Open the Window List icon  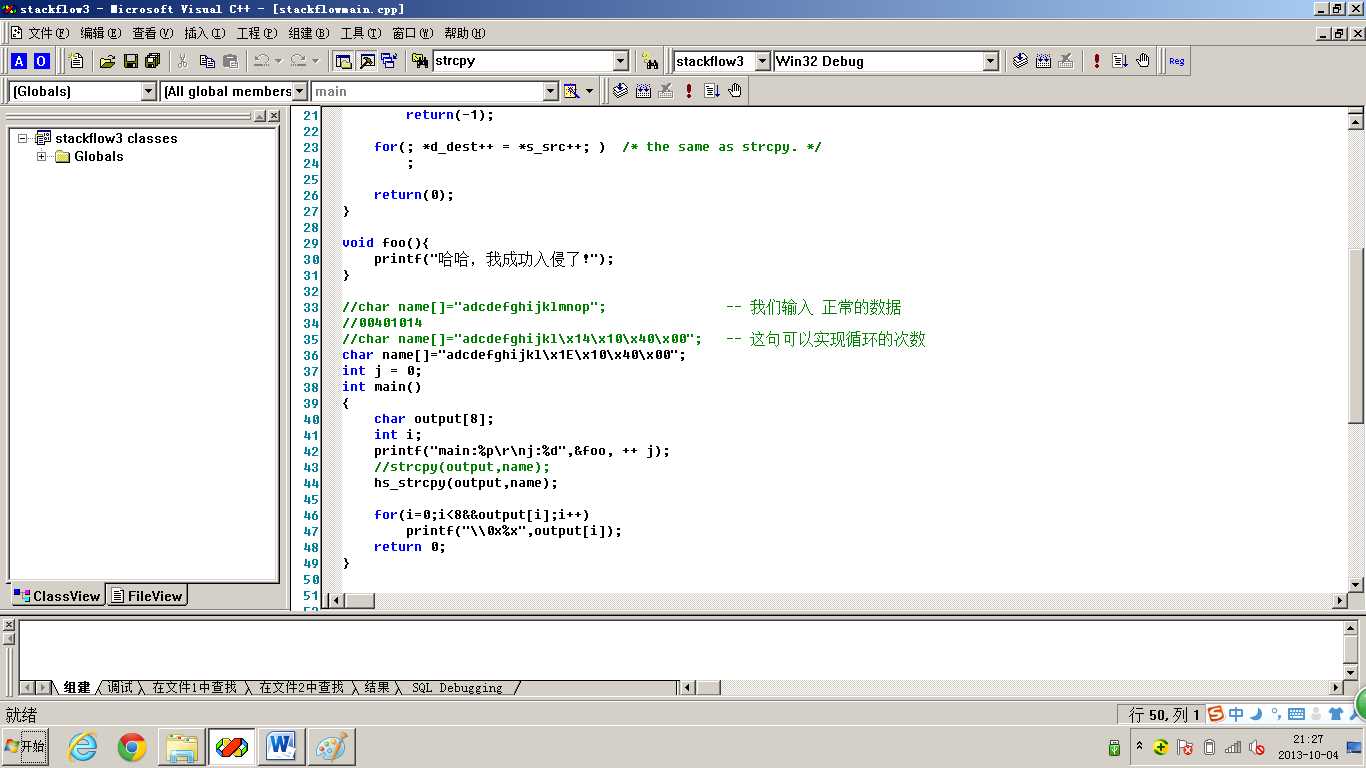(x=389, y=61)
